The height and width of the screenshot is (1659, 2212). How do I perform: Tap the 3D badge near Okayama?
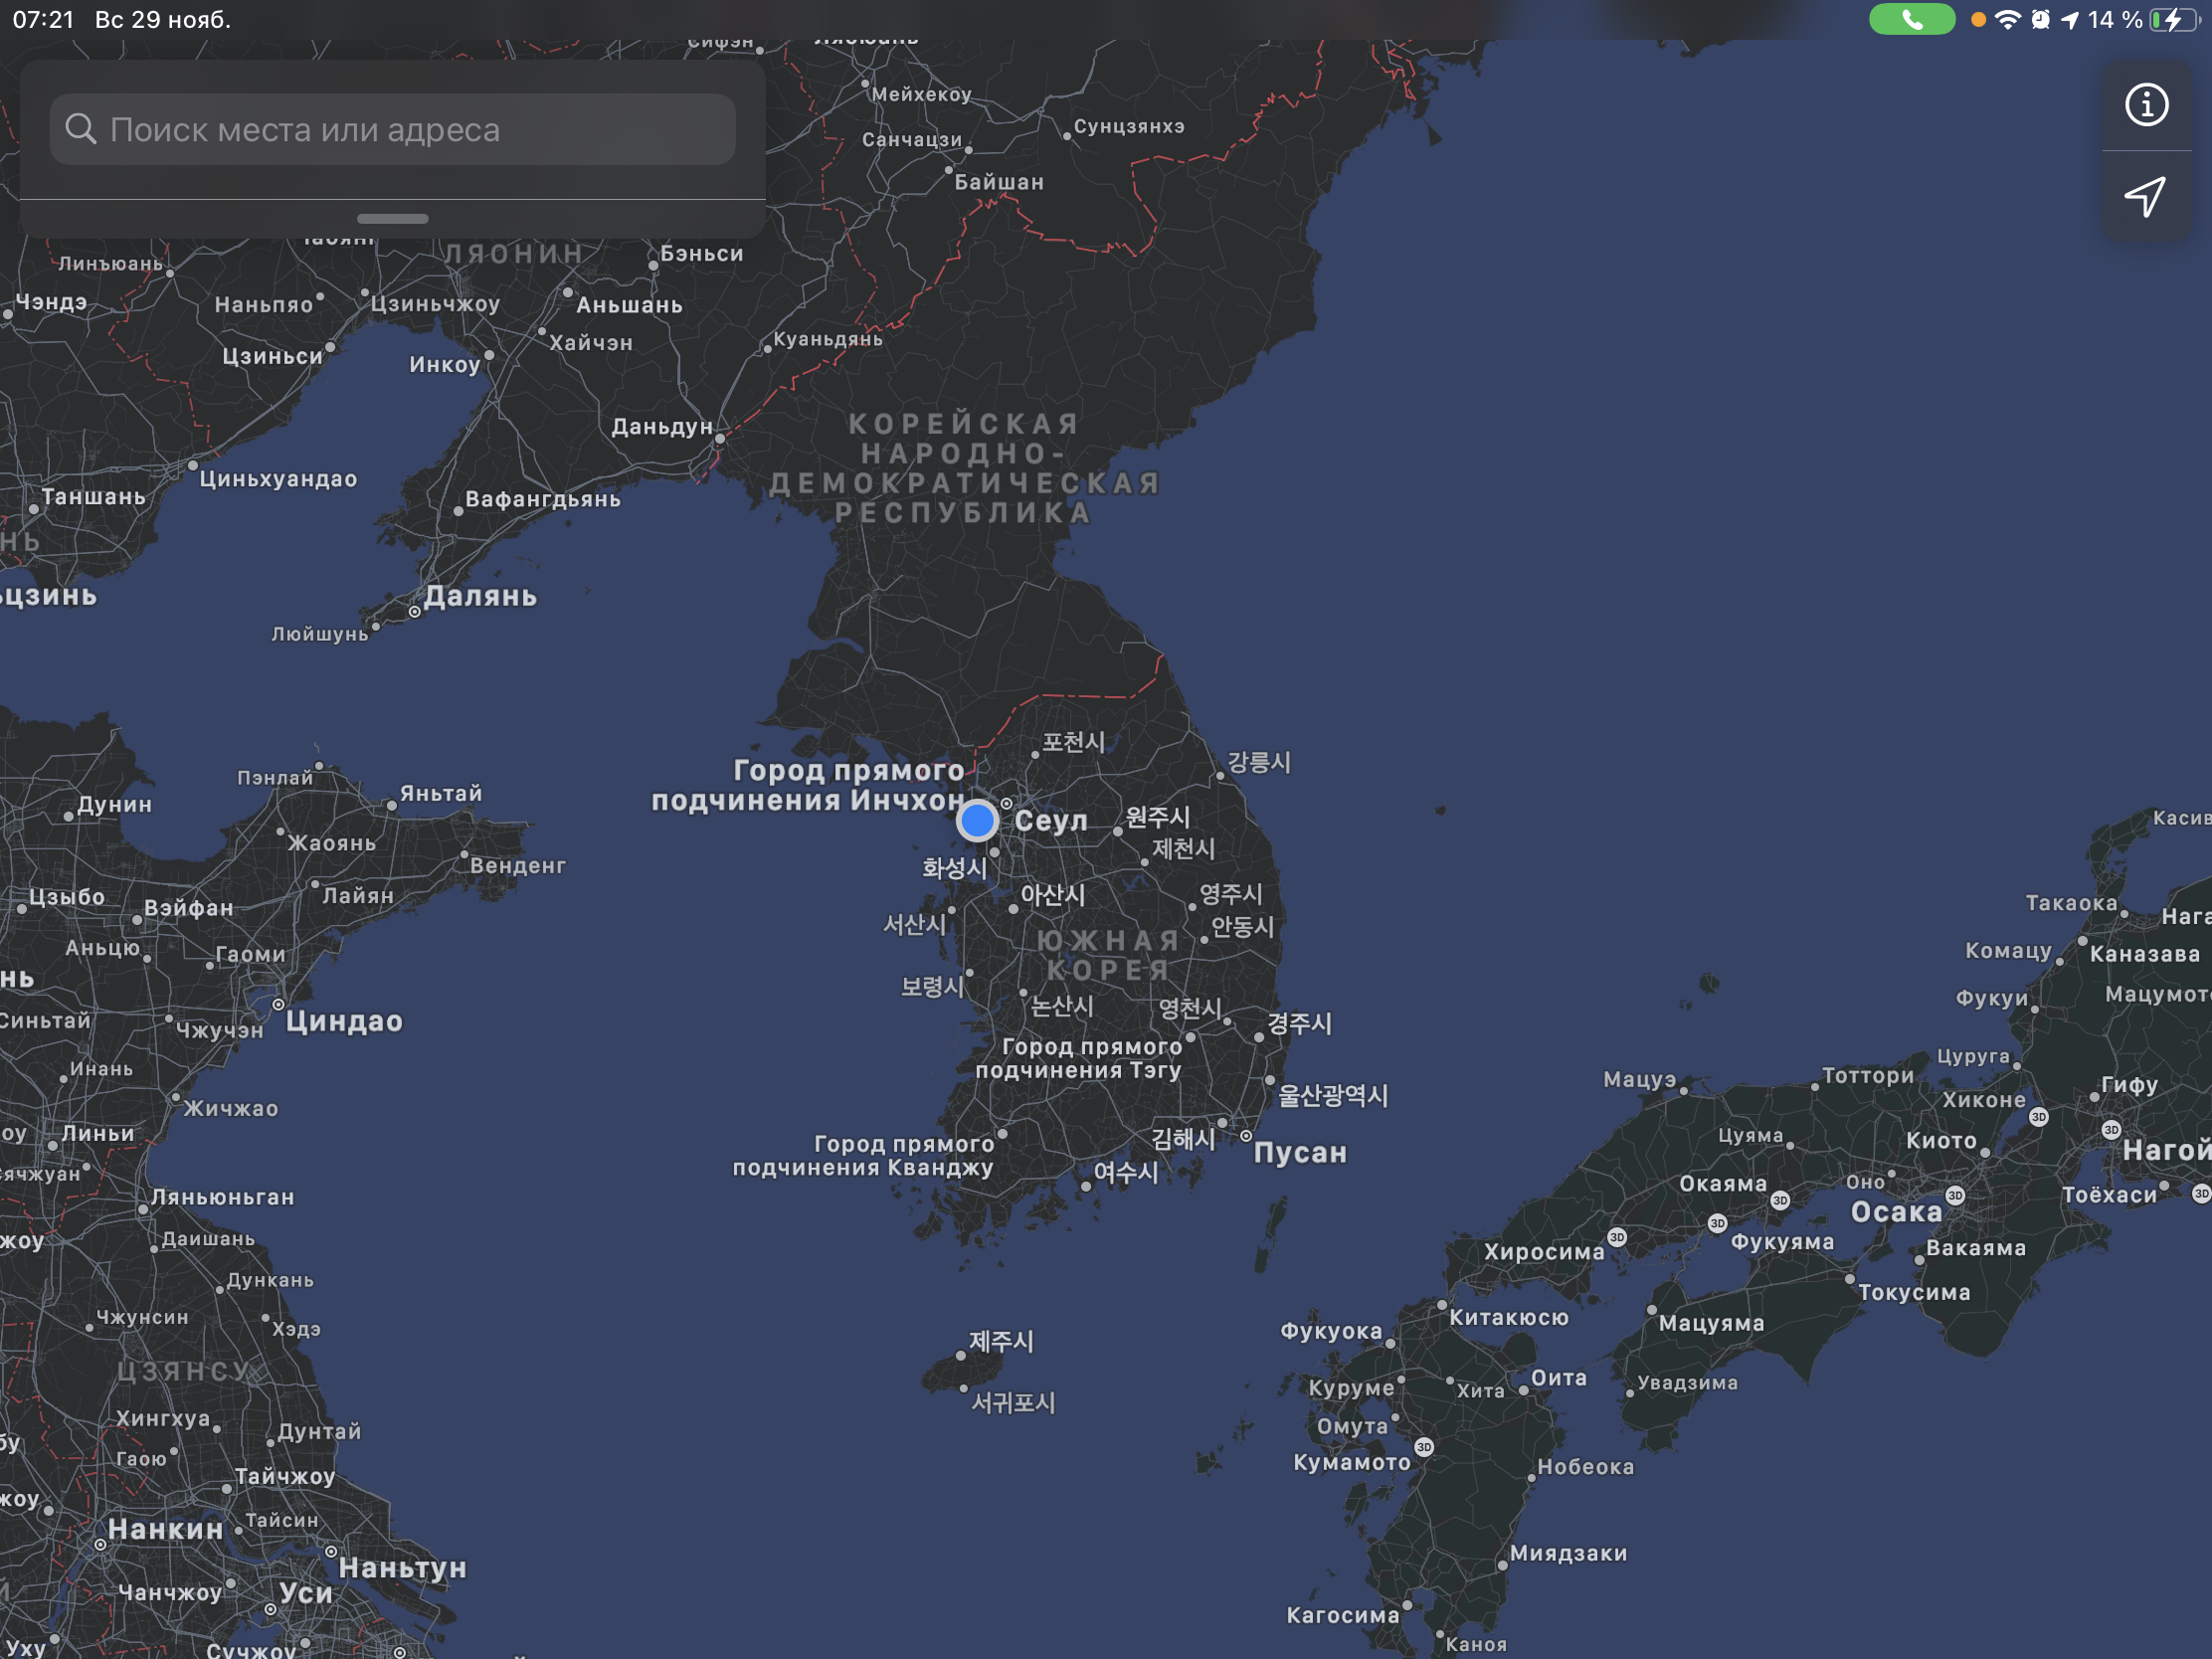point(1780,1200)
